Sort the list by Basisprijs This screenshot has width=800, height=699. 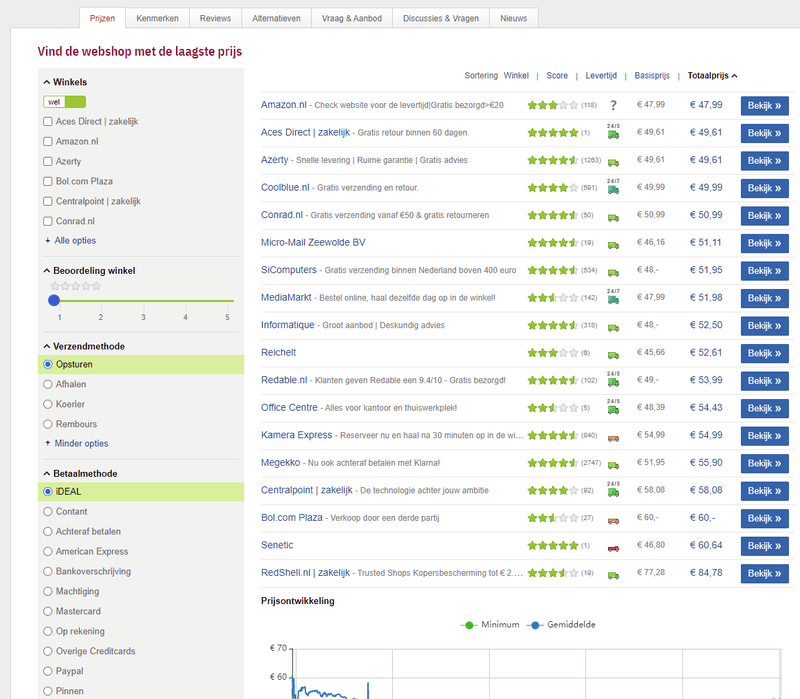click(652, 76)
